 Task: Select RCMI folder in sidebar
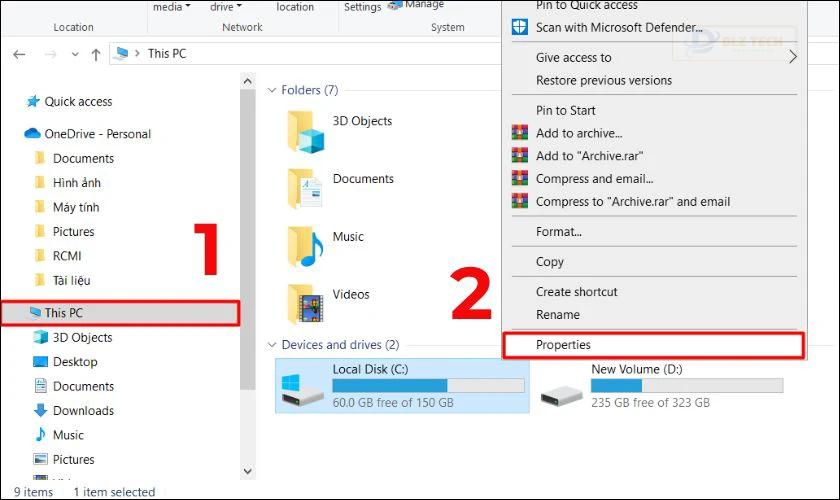[66, 256]
